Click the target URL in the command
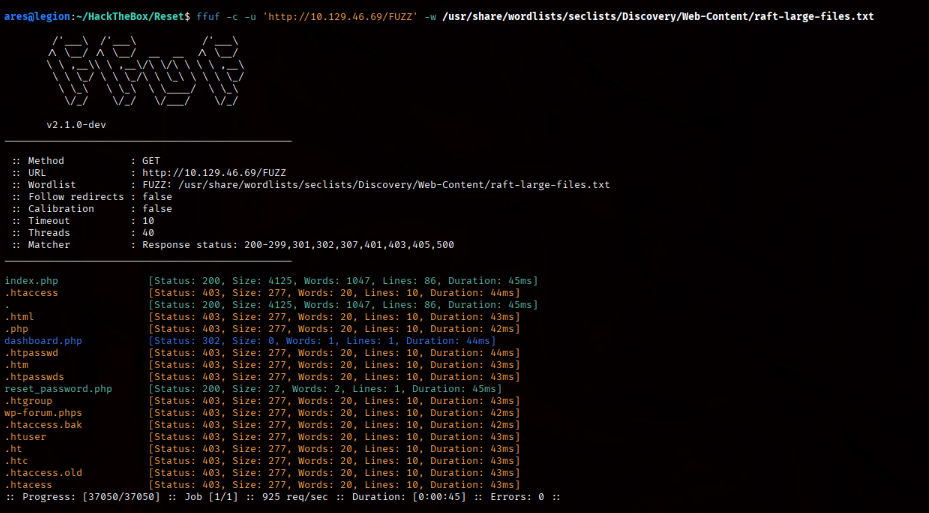This screenshot has width=929, height=513. (x=341, y=17)
